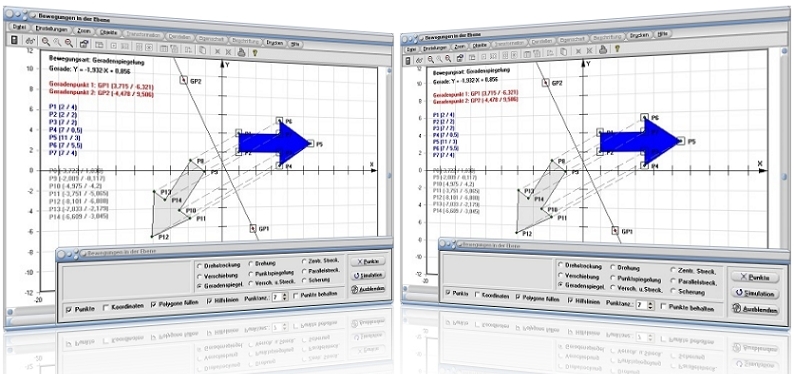Click the P5 arrow tip handle in the right graph

681,141
